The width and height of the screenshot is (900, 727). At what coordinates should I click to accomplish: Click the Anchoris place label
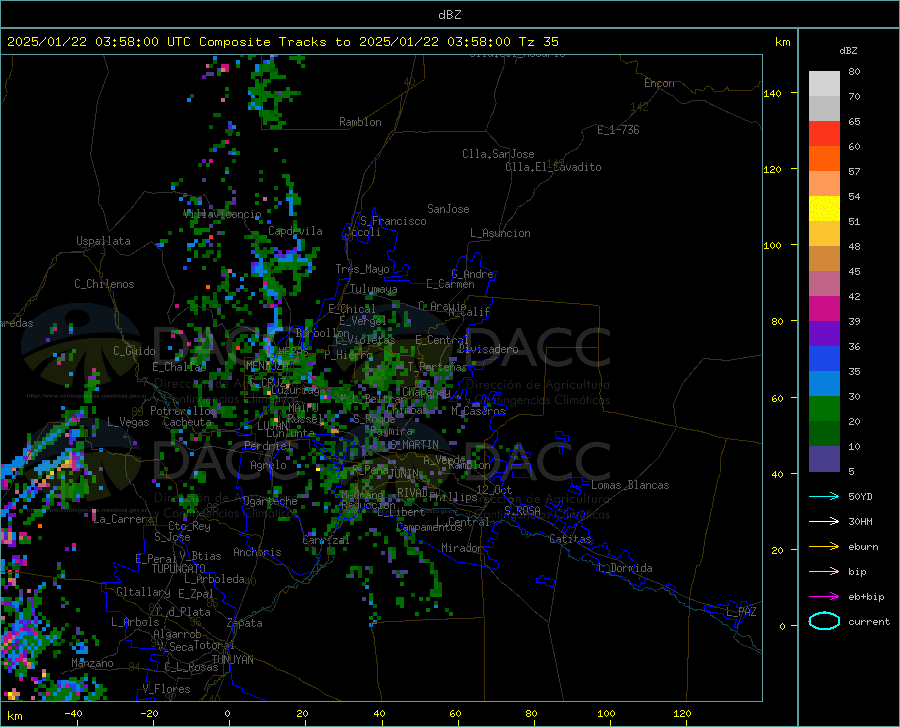pos(257,552)
